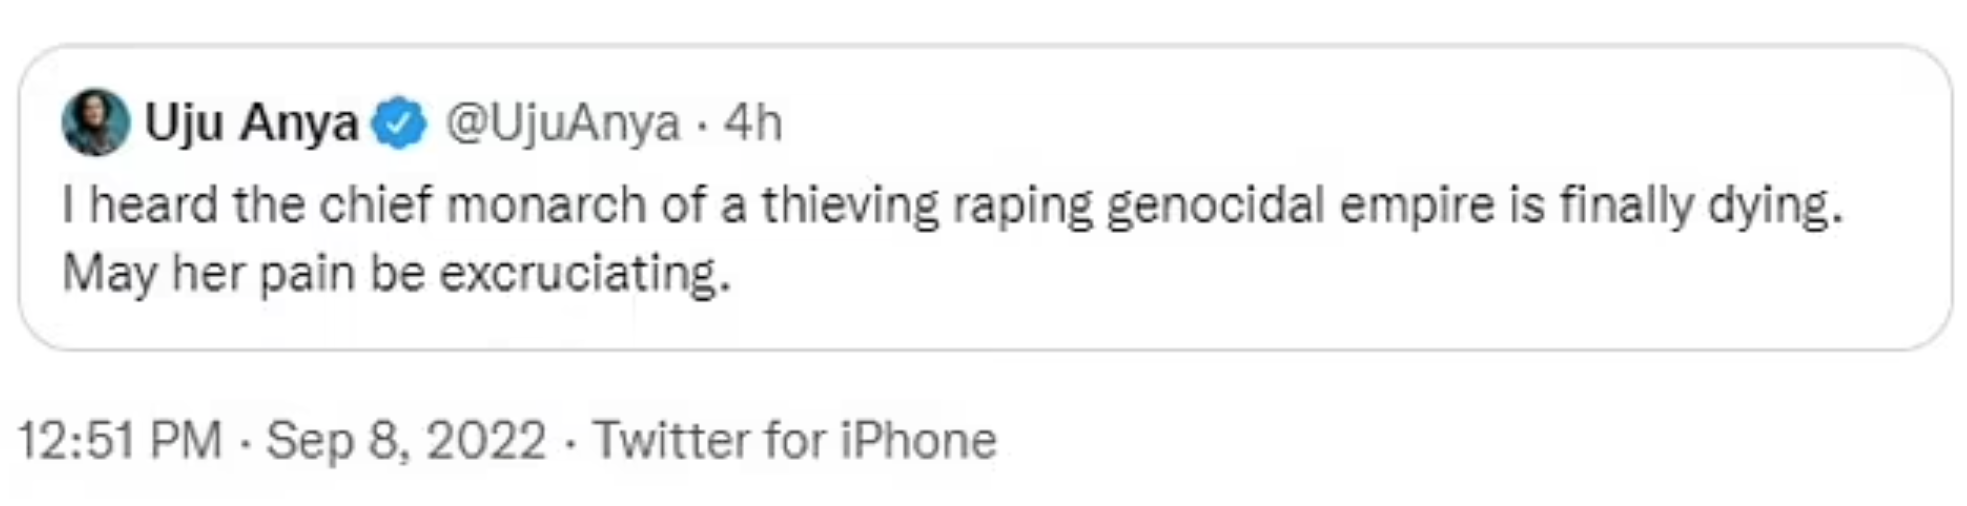Click the word "iPhone" in the source label

pos(918,440)
